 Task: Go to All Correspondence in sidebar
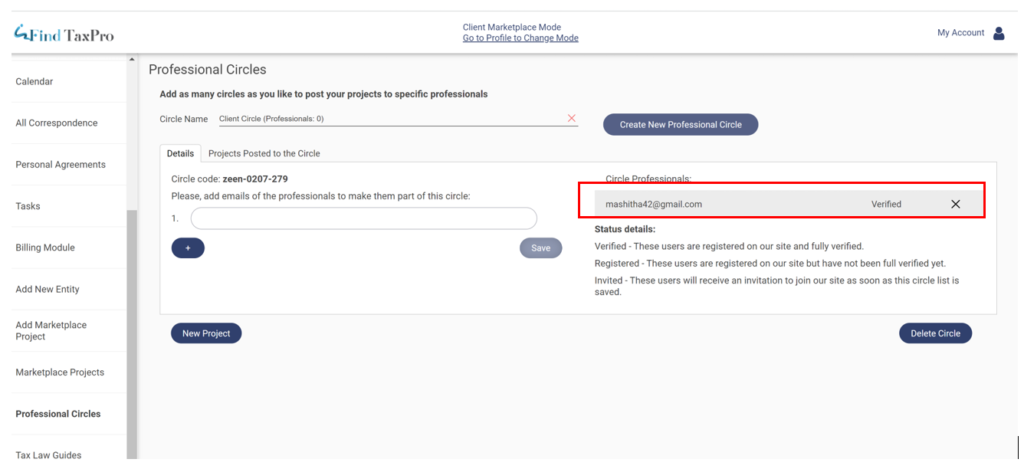pos(57,123)
